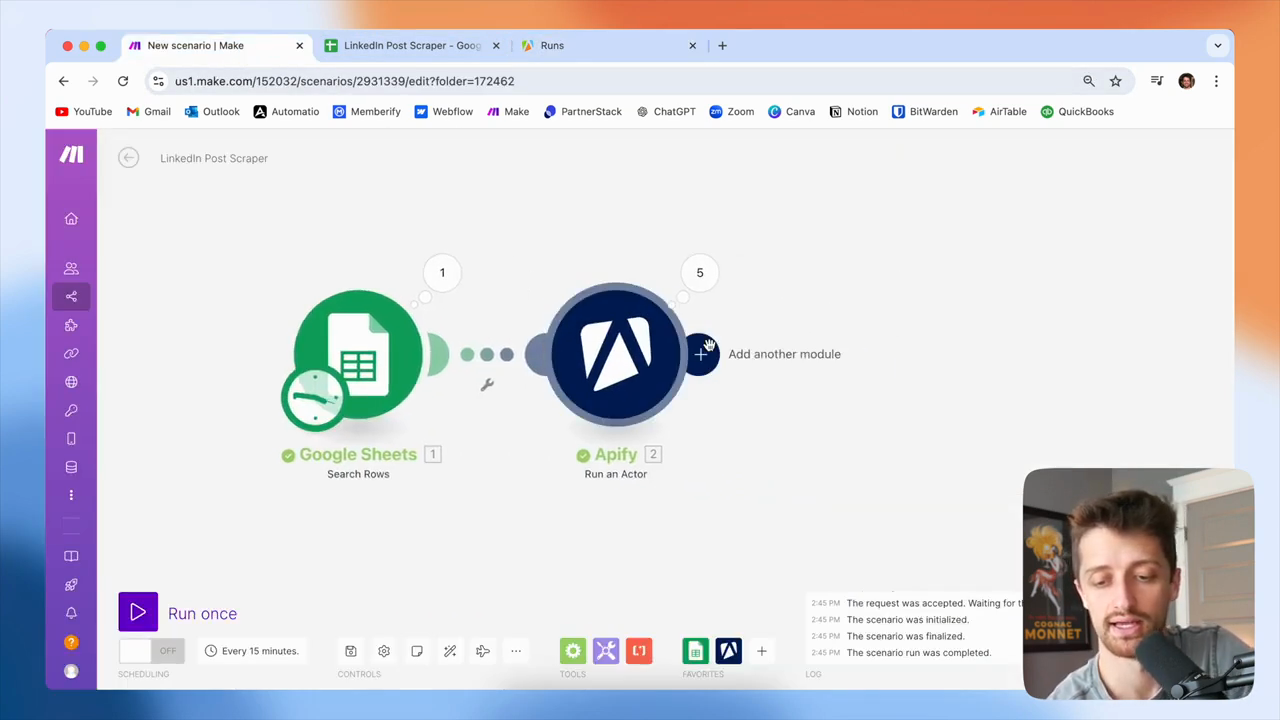Open the Notes icon in Controls
1280x720 pixels.
tap(417, 651)
